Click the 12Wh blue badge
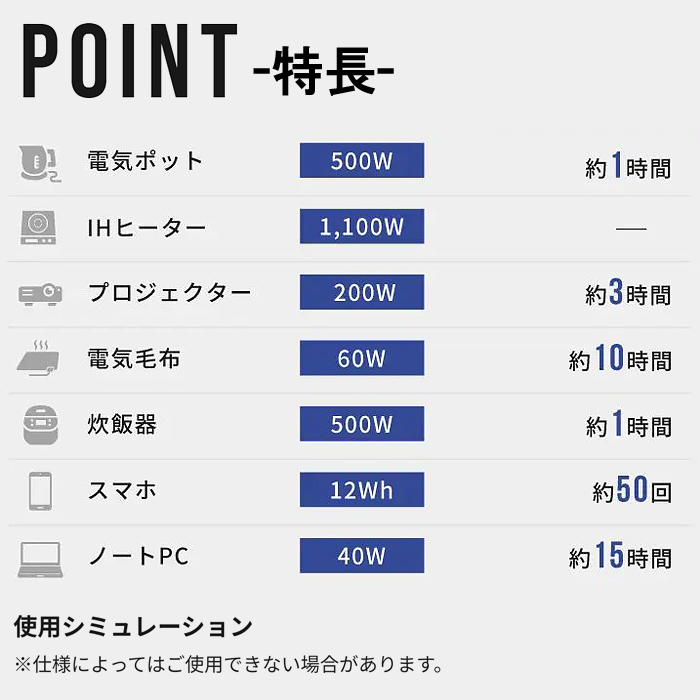This screenshot has width=700, height=700. coord(362,490)
